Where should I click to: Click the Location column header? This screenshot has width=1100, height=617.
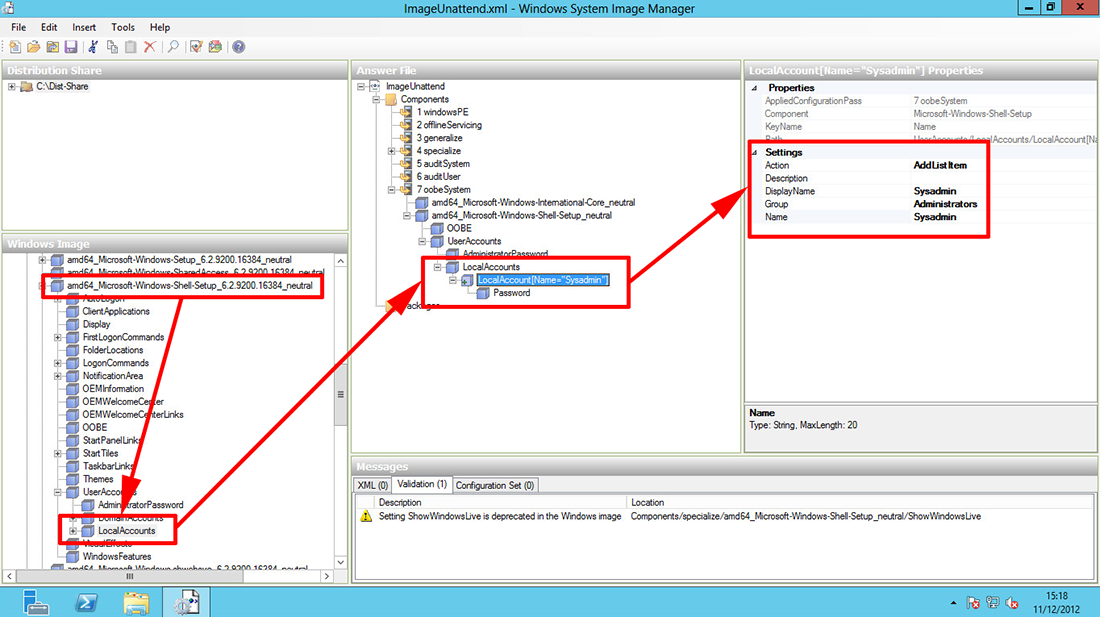[x=860, y=503]
